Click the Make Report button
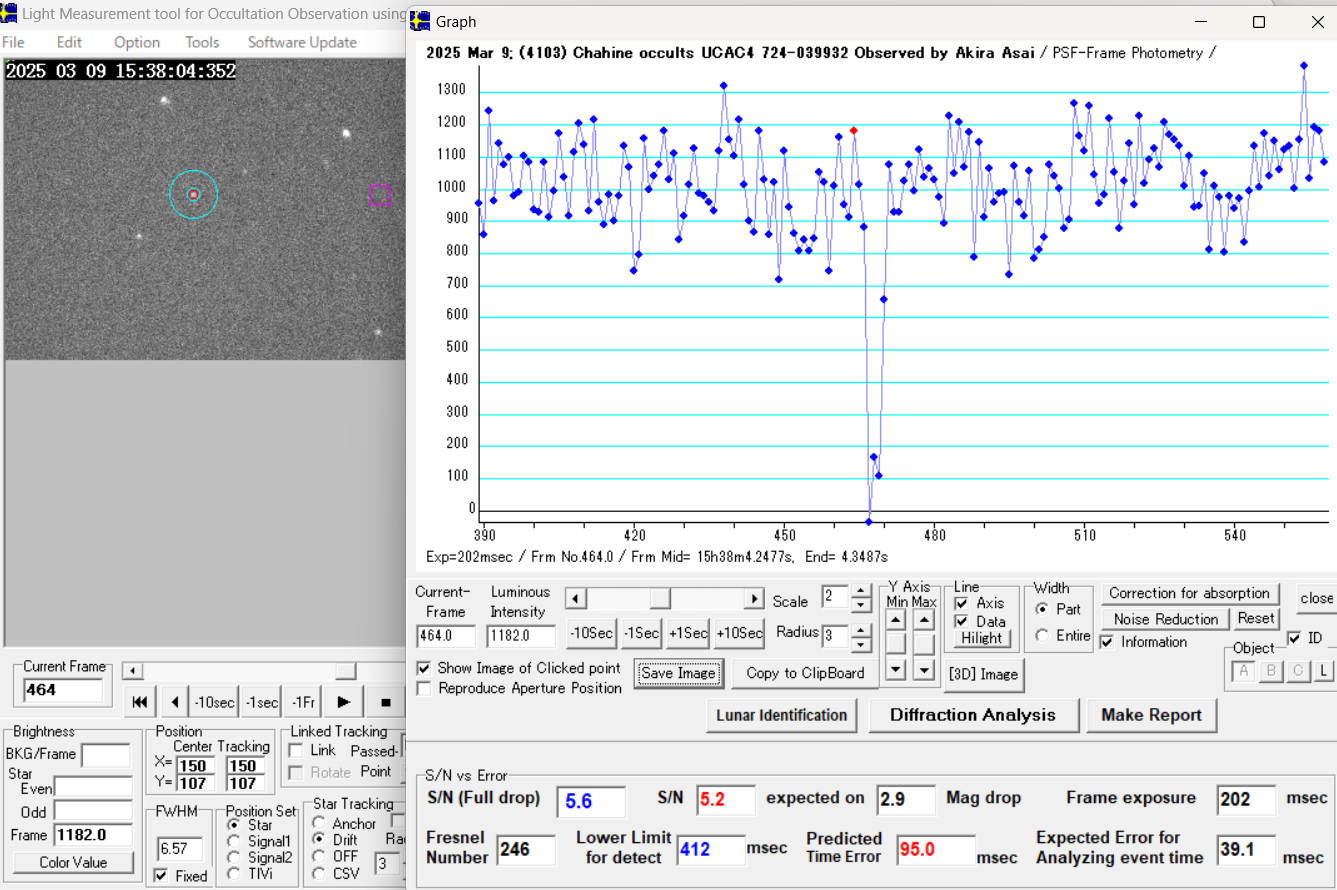The height and width of the screenshot is (890, 1337). pos(1151,715)
